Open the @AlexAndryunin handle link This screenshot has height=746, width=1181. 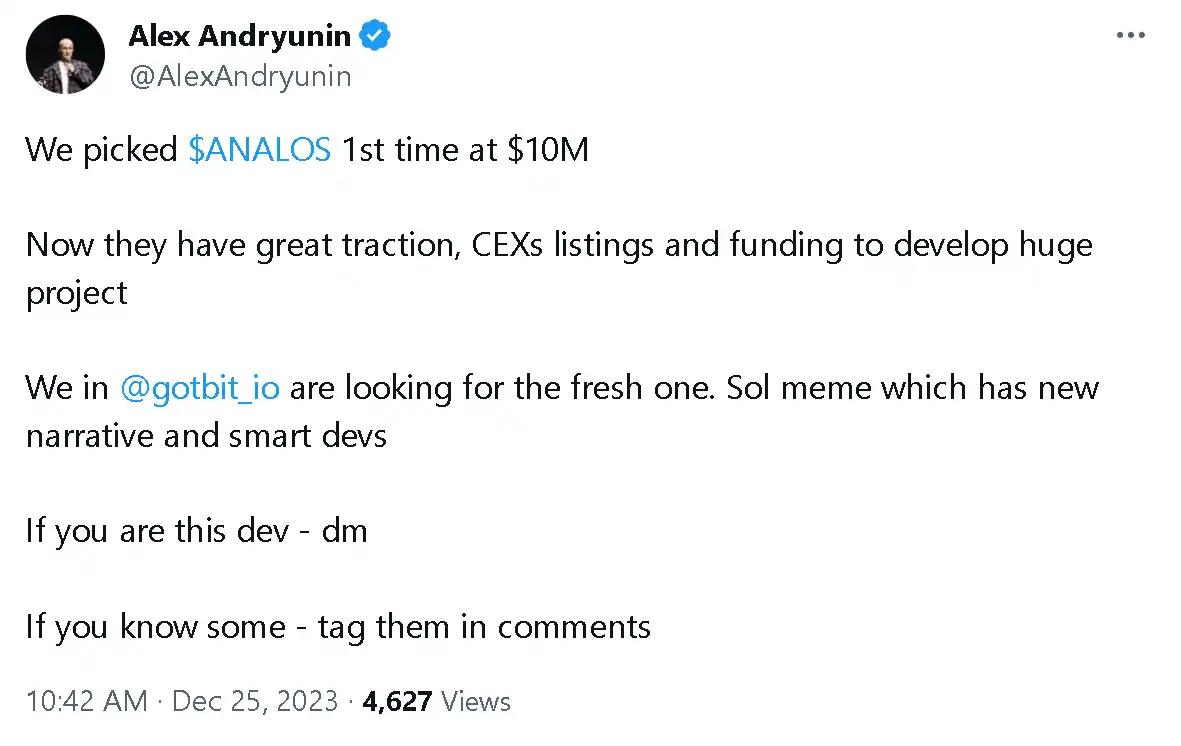240,76
